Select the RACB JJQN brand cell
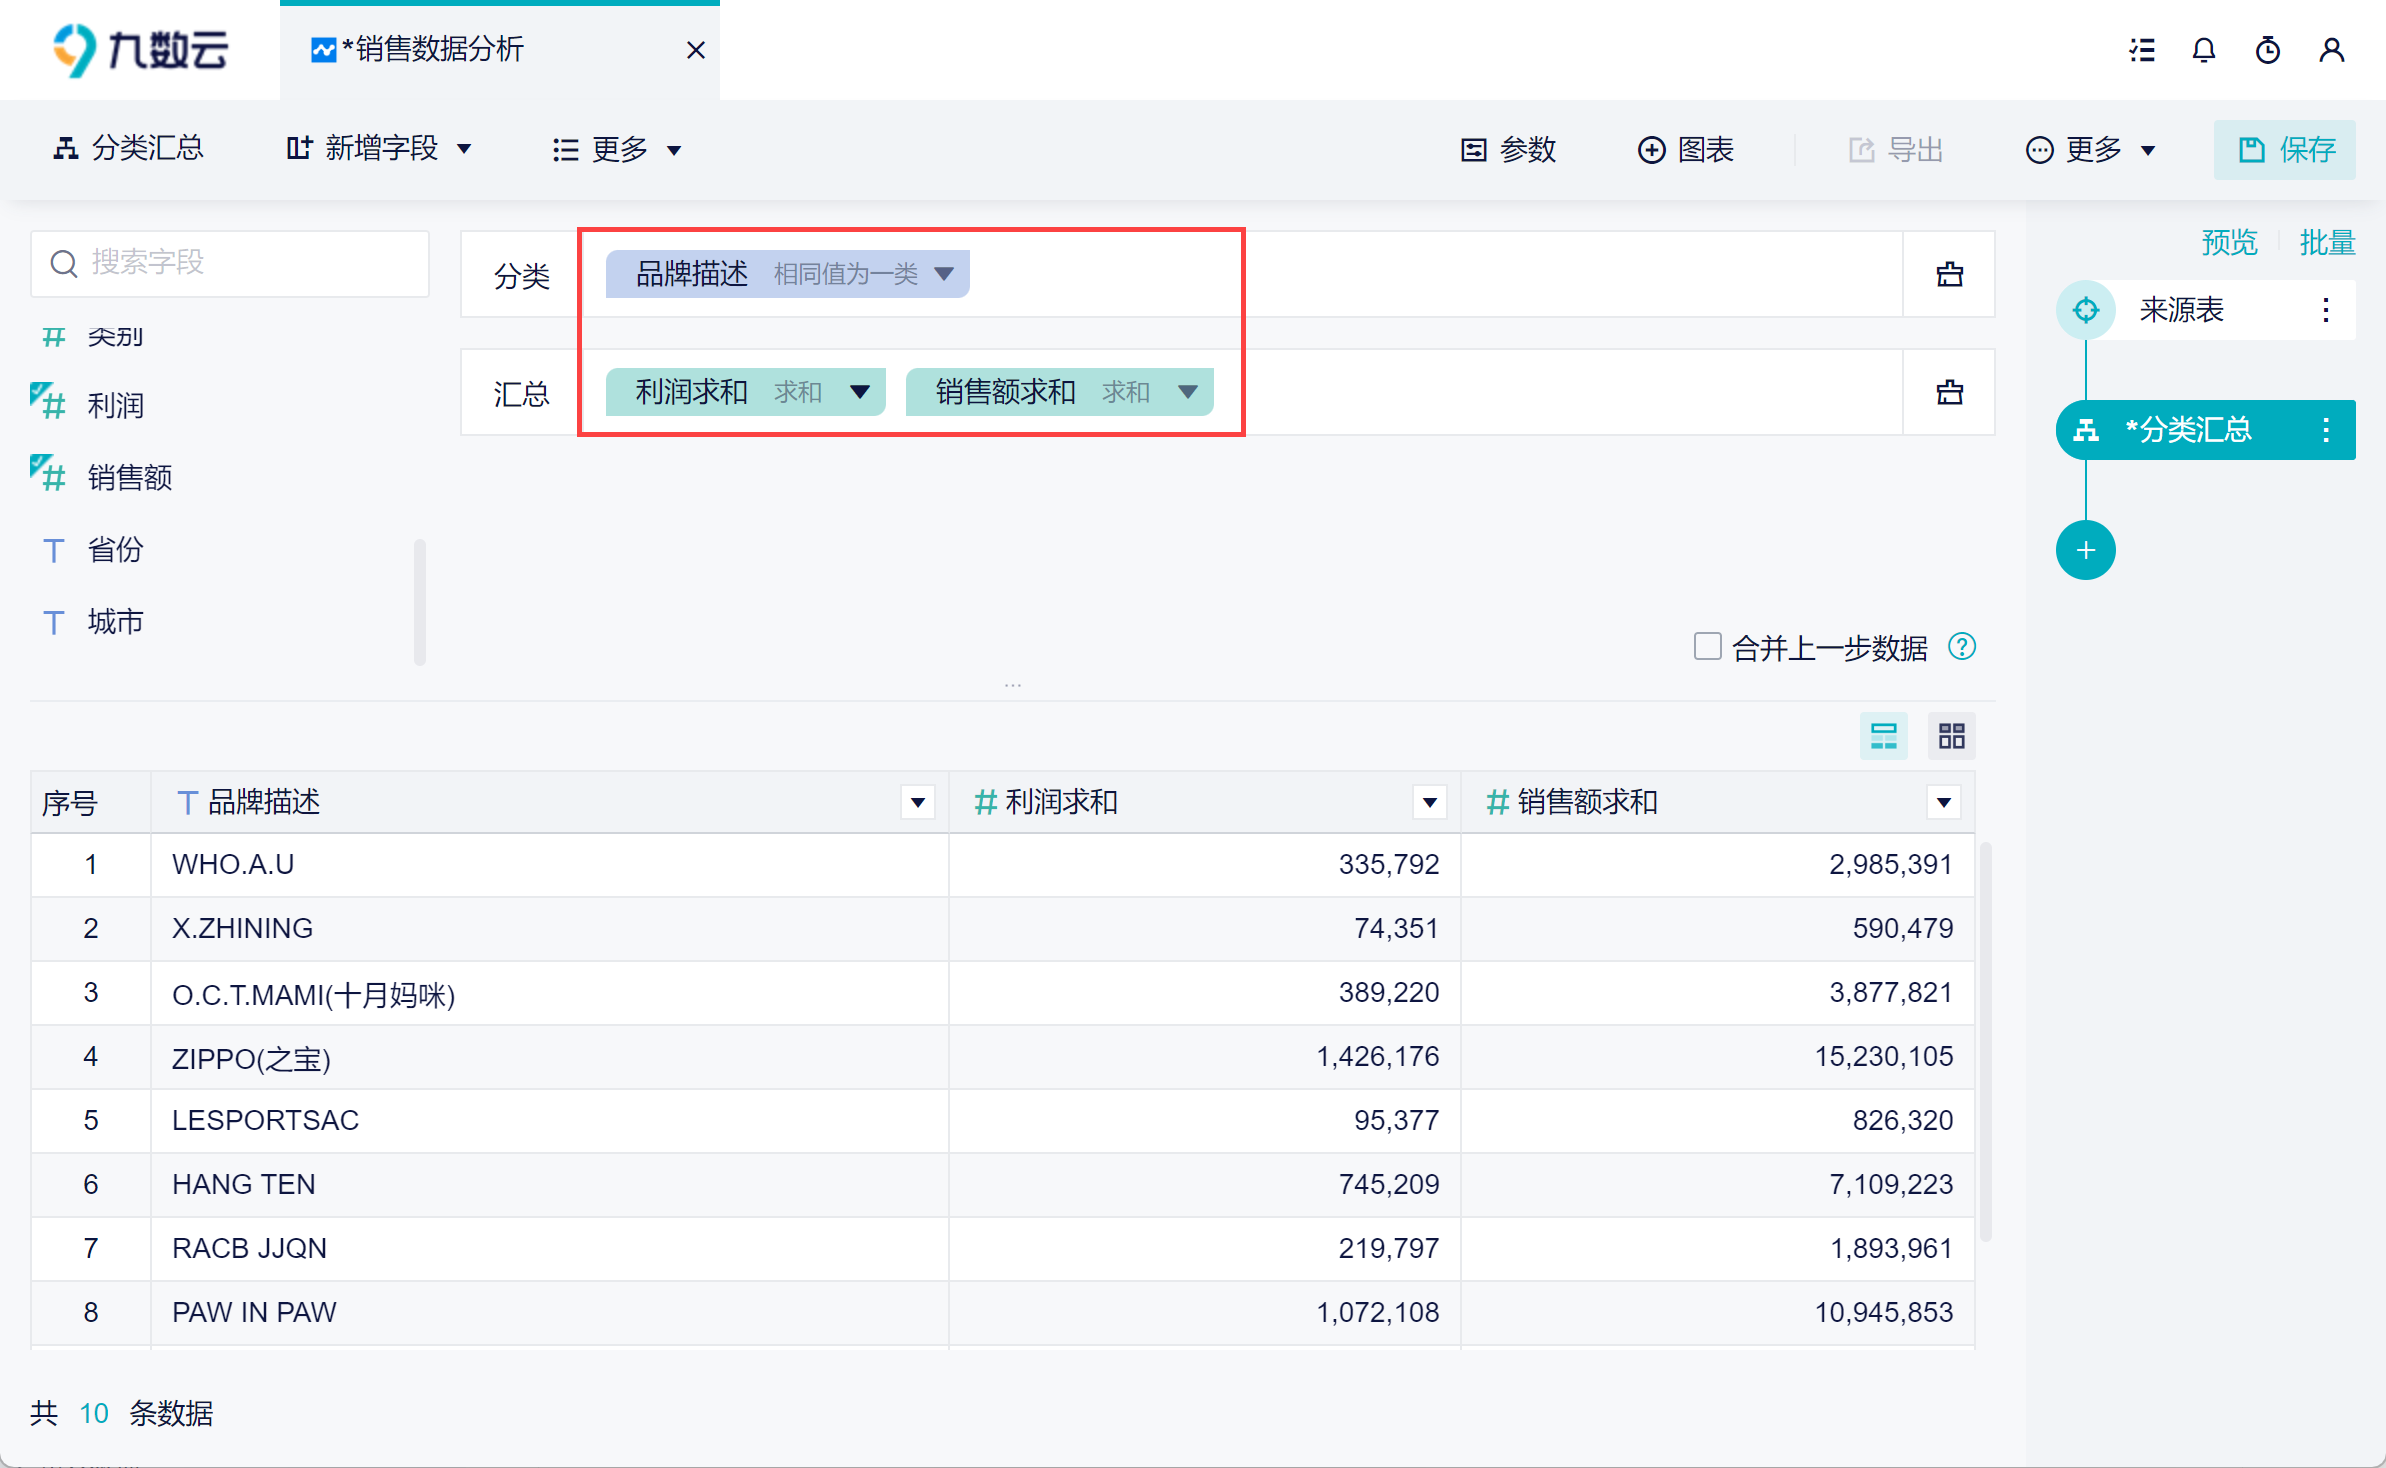This screenshot has width=2386, height=1468. click(x=550, y=1249)
